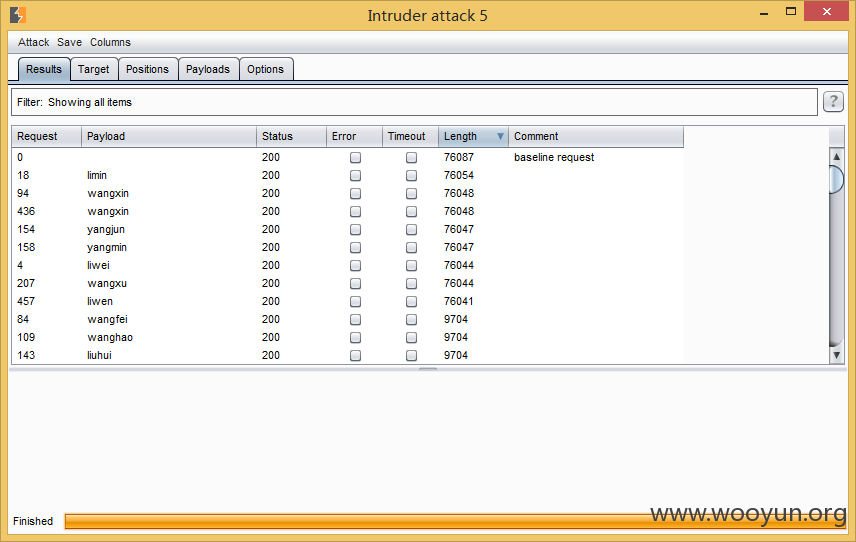Image resolution: width=856 pixels, height=542 pixels.
Task: Sort results by Status column header
Action: 291,136
